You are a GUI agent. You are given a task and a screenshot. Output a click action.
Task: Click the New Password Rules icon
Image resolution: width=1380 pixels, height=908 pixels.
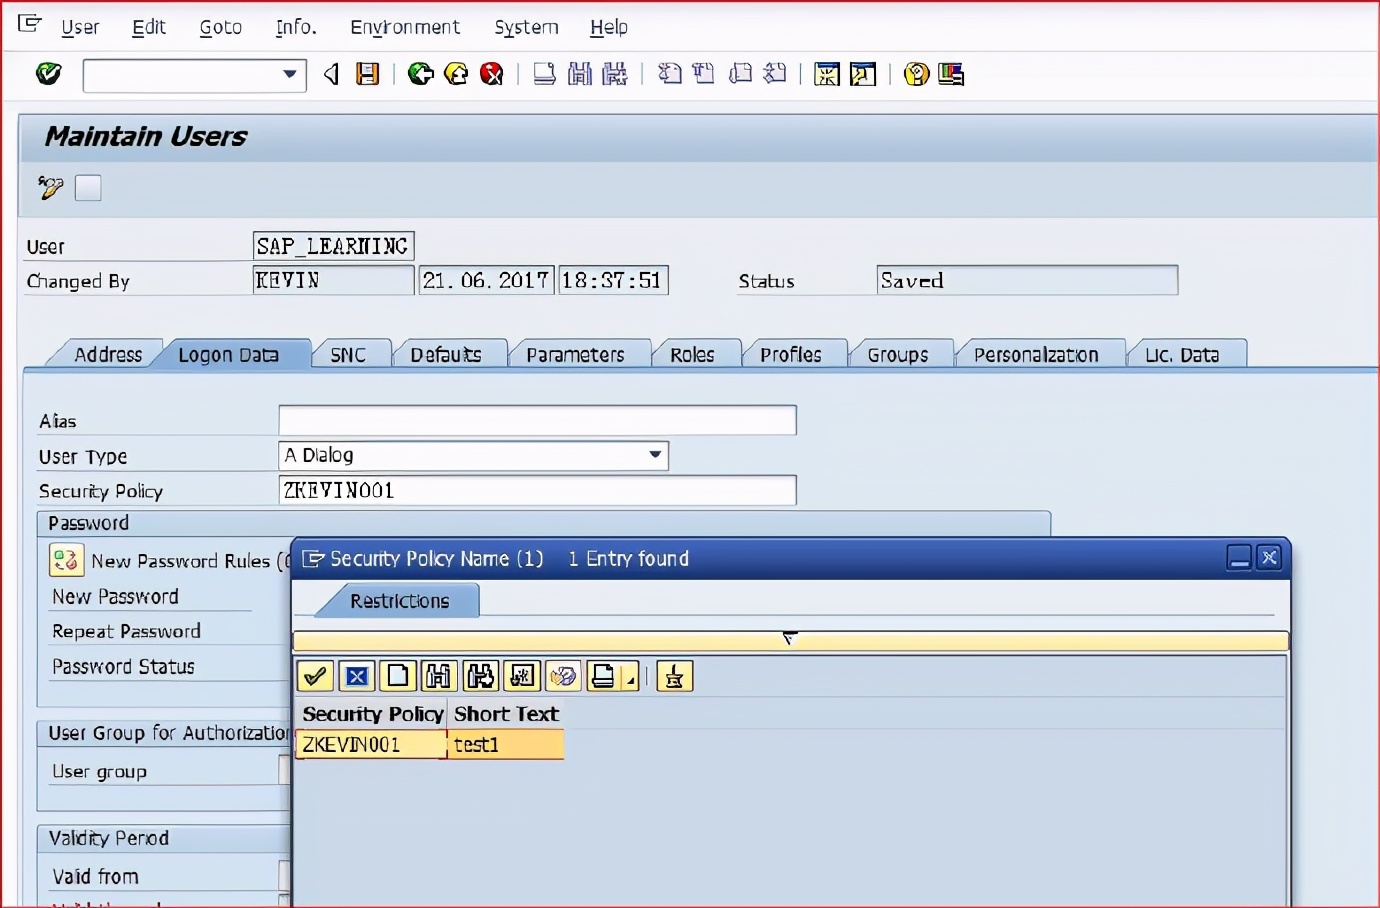(66, 560)
